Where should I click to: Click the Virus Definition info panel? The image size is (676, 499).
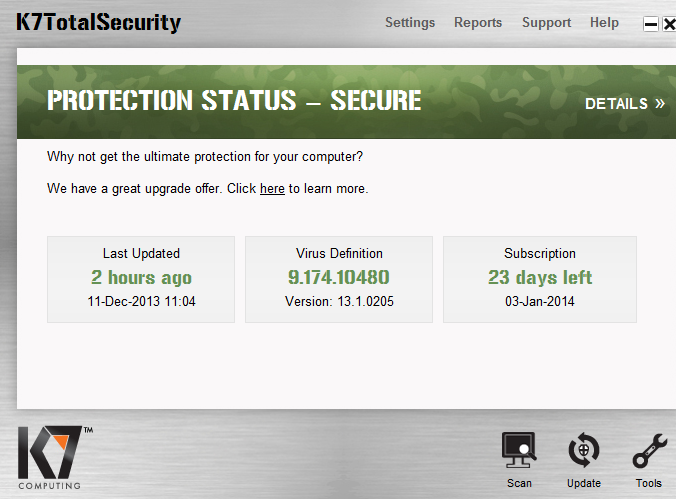[x=339, y=279]
